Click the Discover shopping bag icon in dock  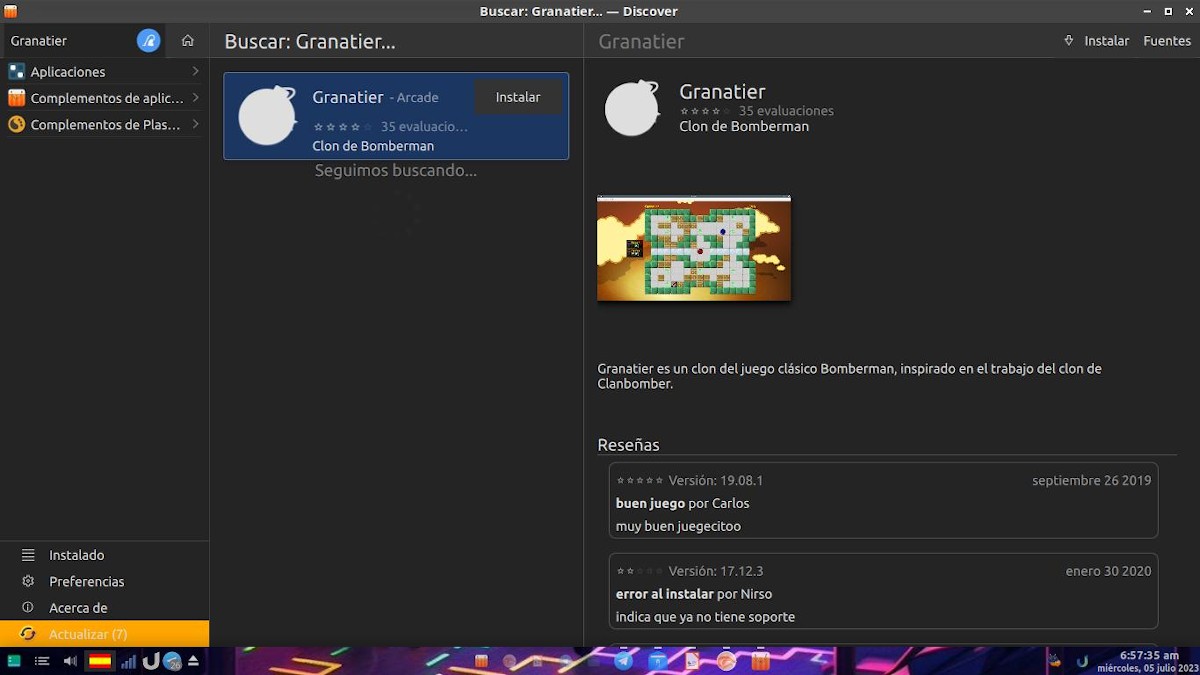(x=761, y=661)
